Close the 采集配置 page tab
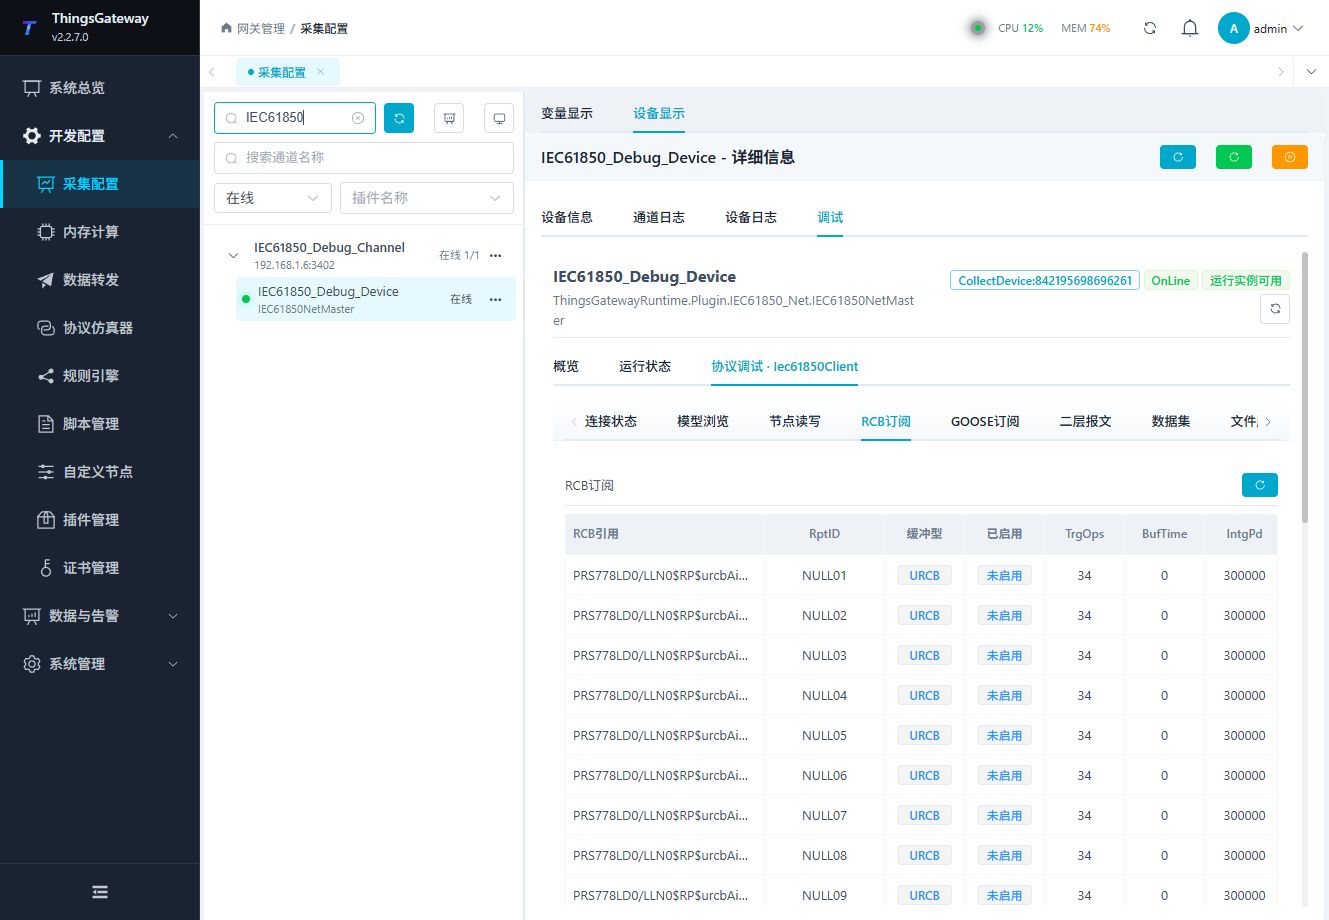1329x920 pixels. pyautogui.click(x=320, y=72)
